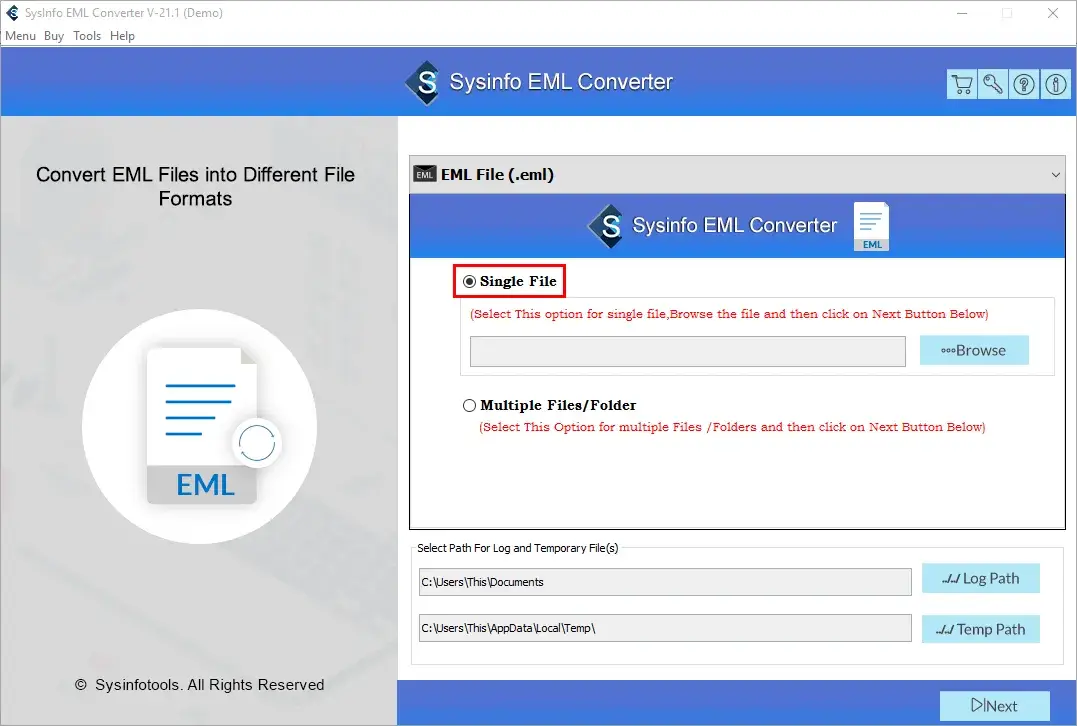Minimize the EML Converter window
The image size is (1077, 726).
962,13
